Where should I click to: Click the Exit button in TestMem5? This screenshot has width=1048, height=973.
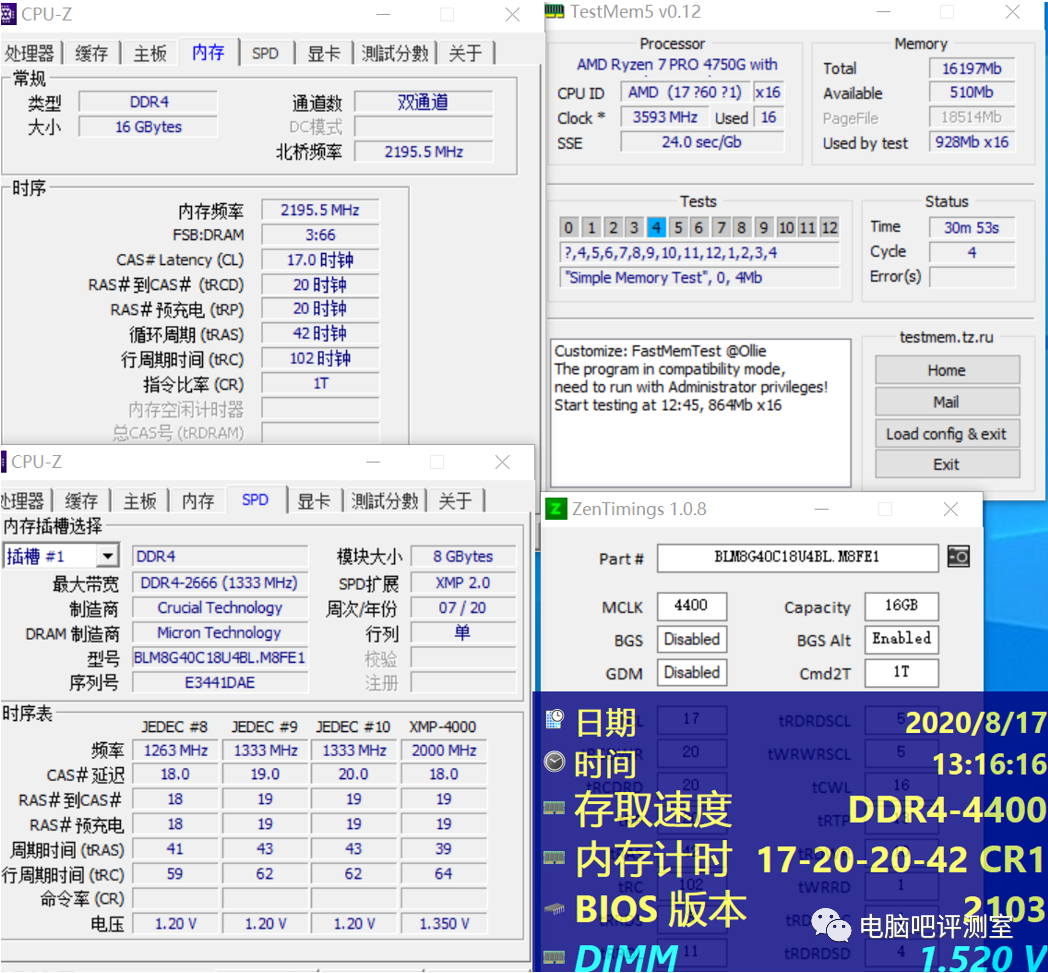[x=946, y=464]
